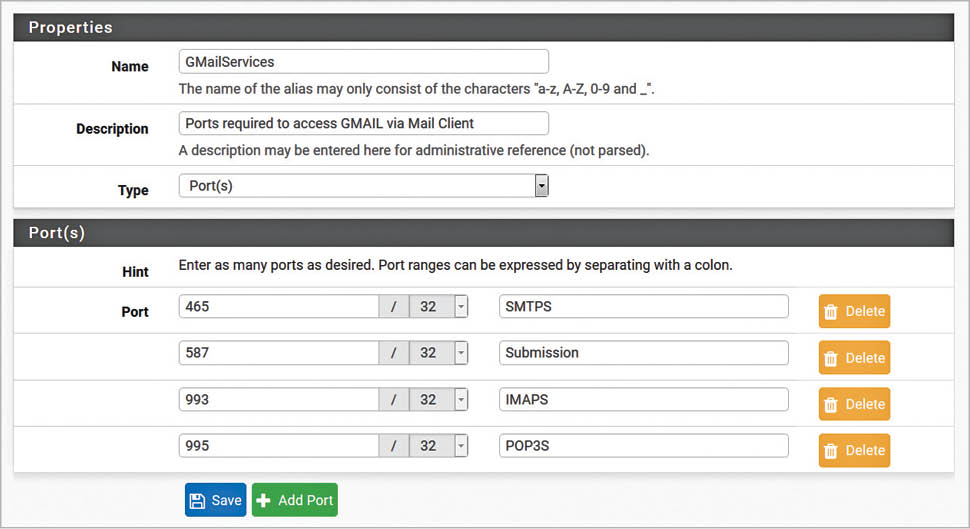The height and width of the screenshot is (529, 970).
Task: Open the mask dropdown for port 993
Action: pyautogui.click(x=461, y=400)
